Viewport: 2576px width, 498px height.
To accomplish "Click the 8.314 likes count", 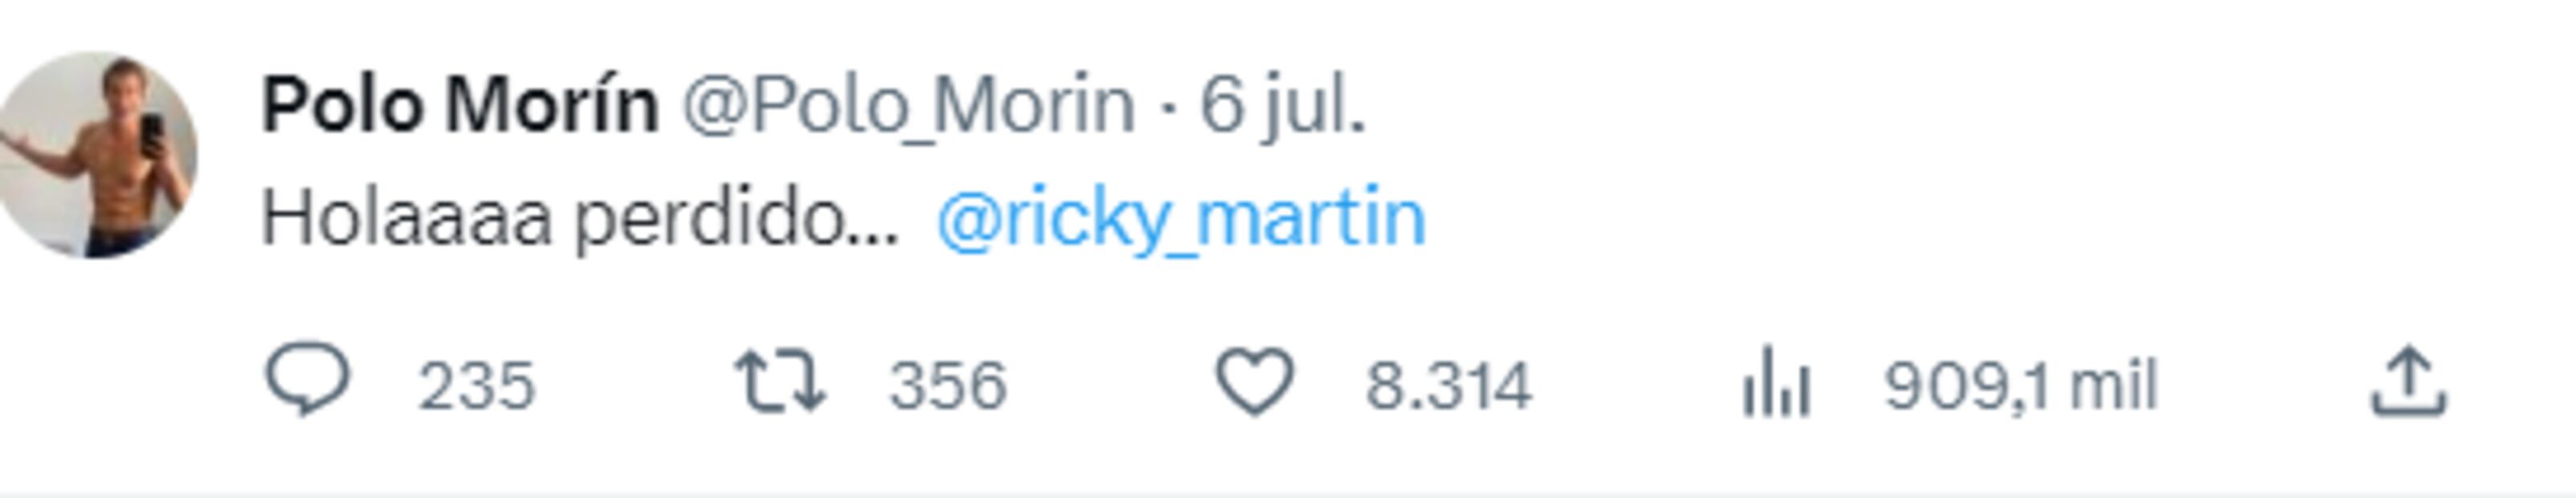I will pos(1449,386).
